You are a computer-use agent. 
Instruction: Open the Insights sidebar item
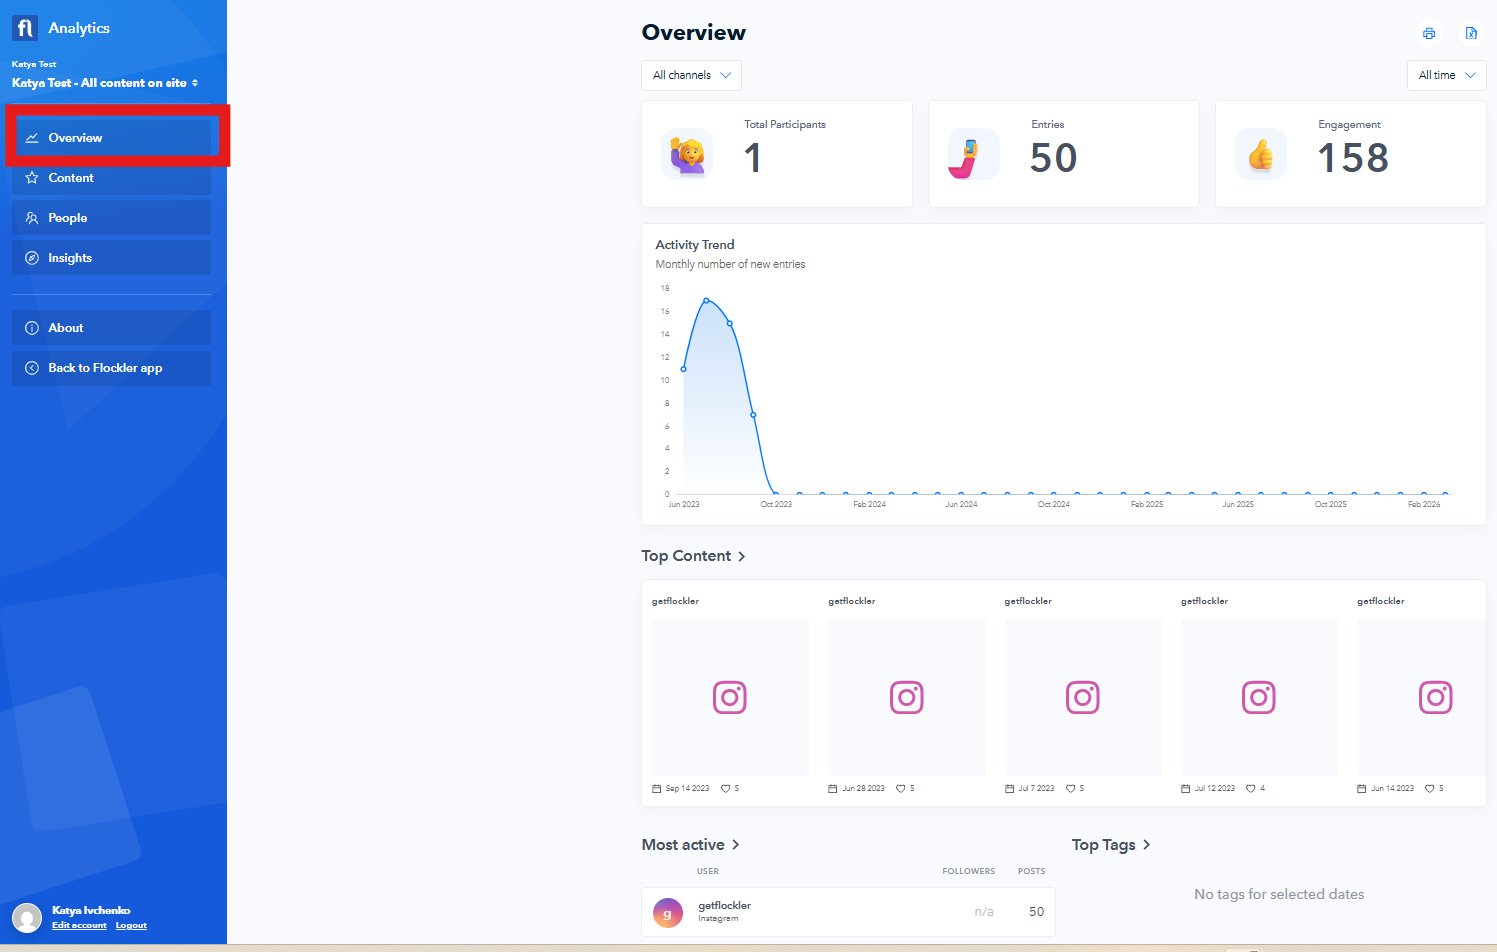coord(111,258)
